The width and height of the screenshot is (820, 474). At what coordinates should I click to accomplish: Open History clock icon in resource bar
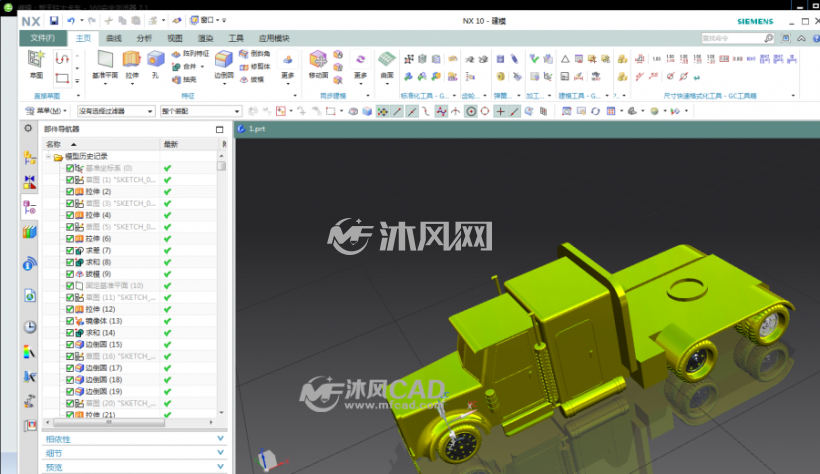tap(30, 327)
